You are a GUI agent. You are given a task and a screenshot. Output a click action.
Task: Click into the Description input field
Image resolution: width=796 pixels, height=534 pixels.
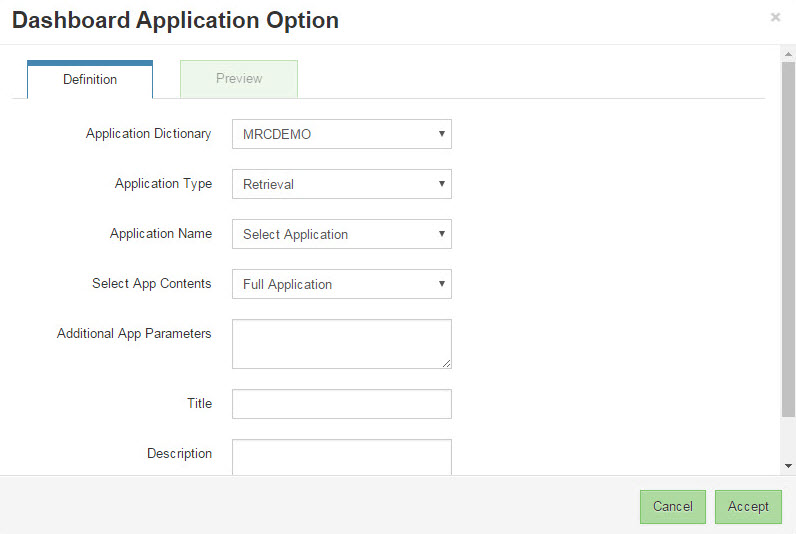(342, 457)
